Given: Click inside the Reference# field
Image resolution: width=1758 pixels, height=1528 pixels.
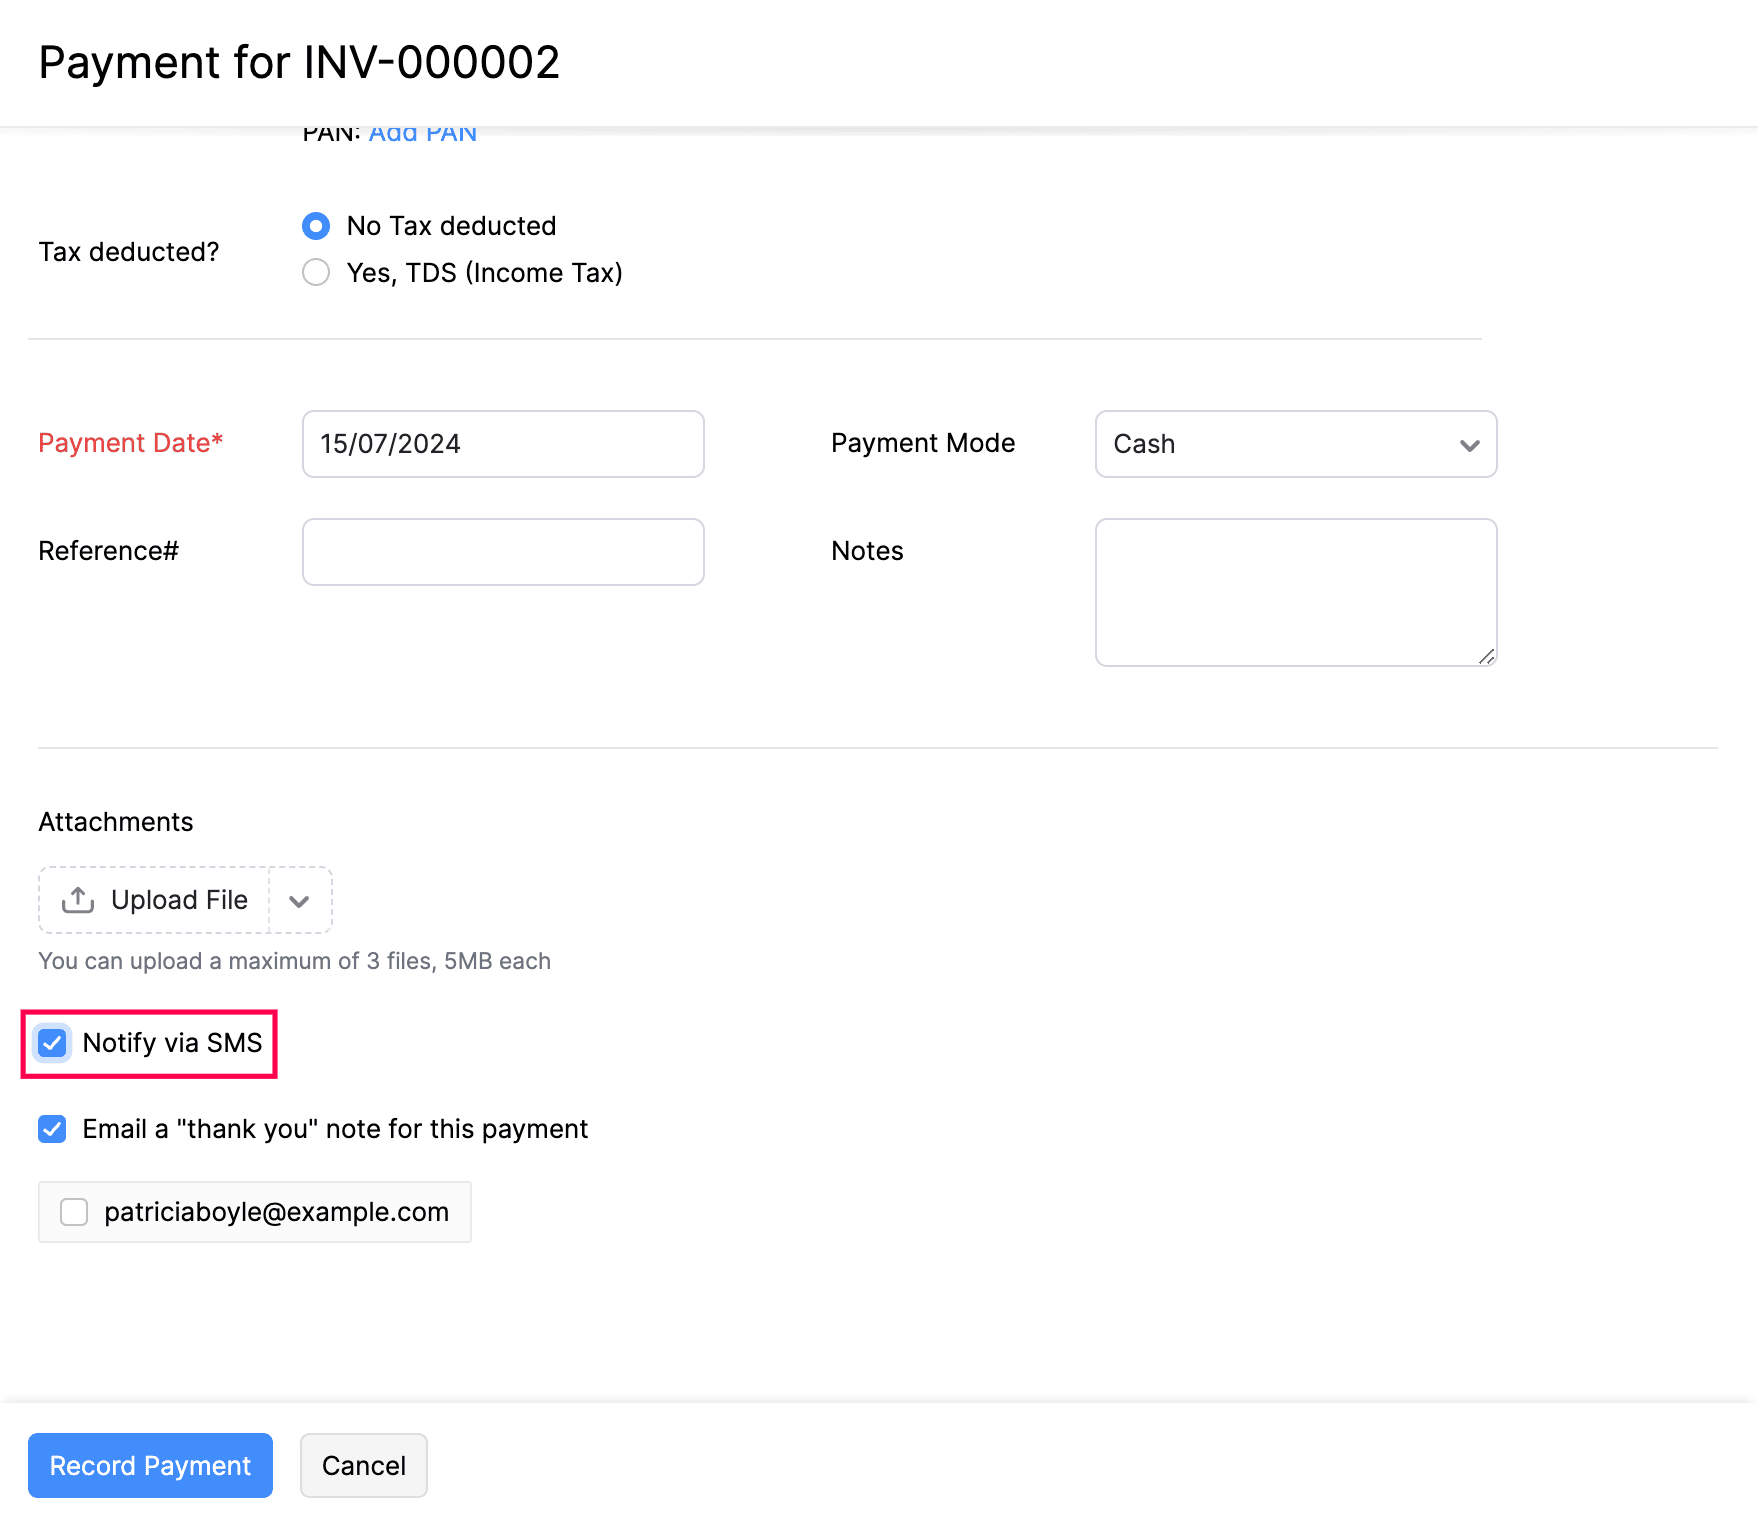Looking at the screenshot, I should (x=502, y=551).
